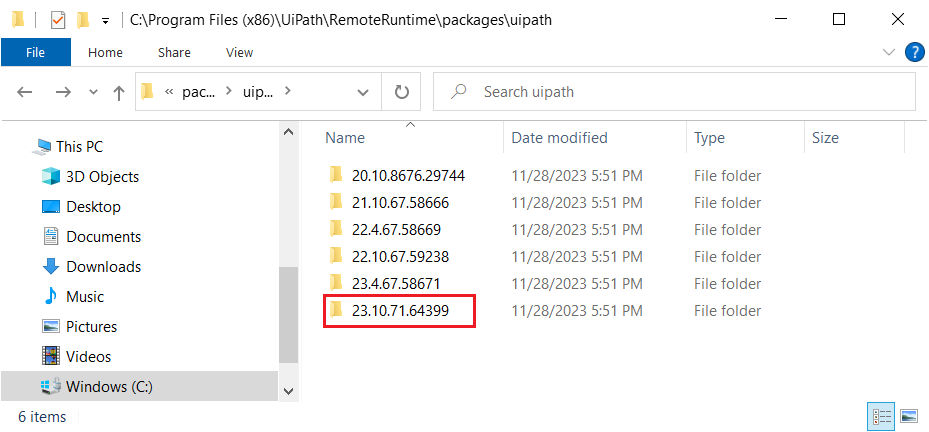Click the Refresh button in address bar
The image size is (929, 432).
(x=402, y=92)
